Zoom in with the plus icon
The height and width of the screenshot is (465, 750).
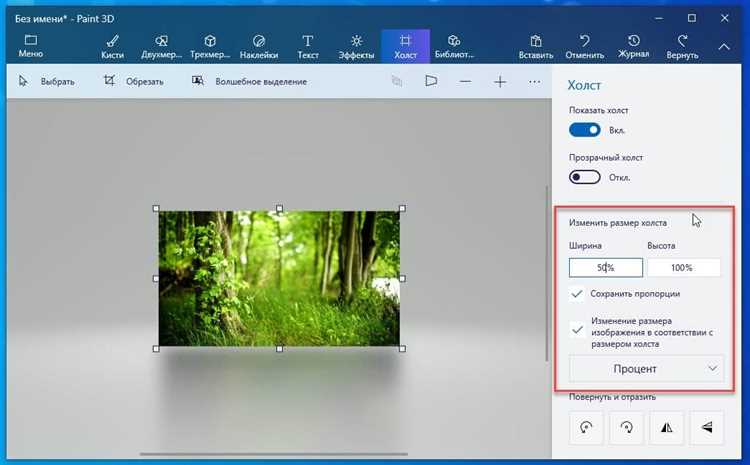coord(500,82)
